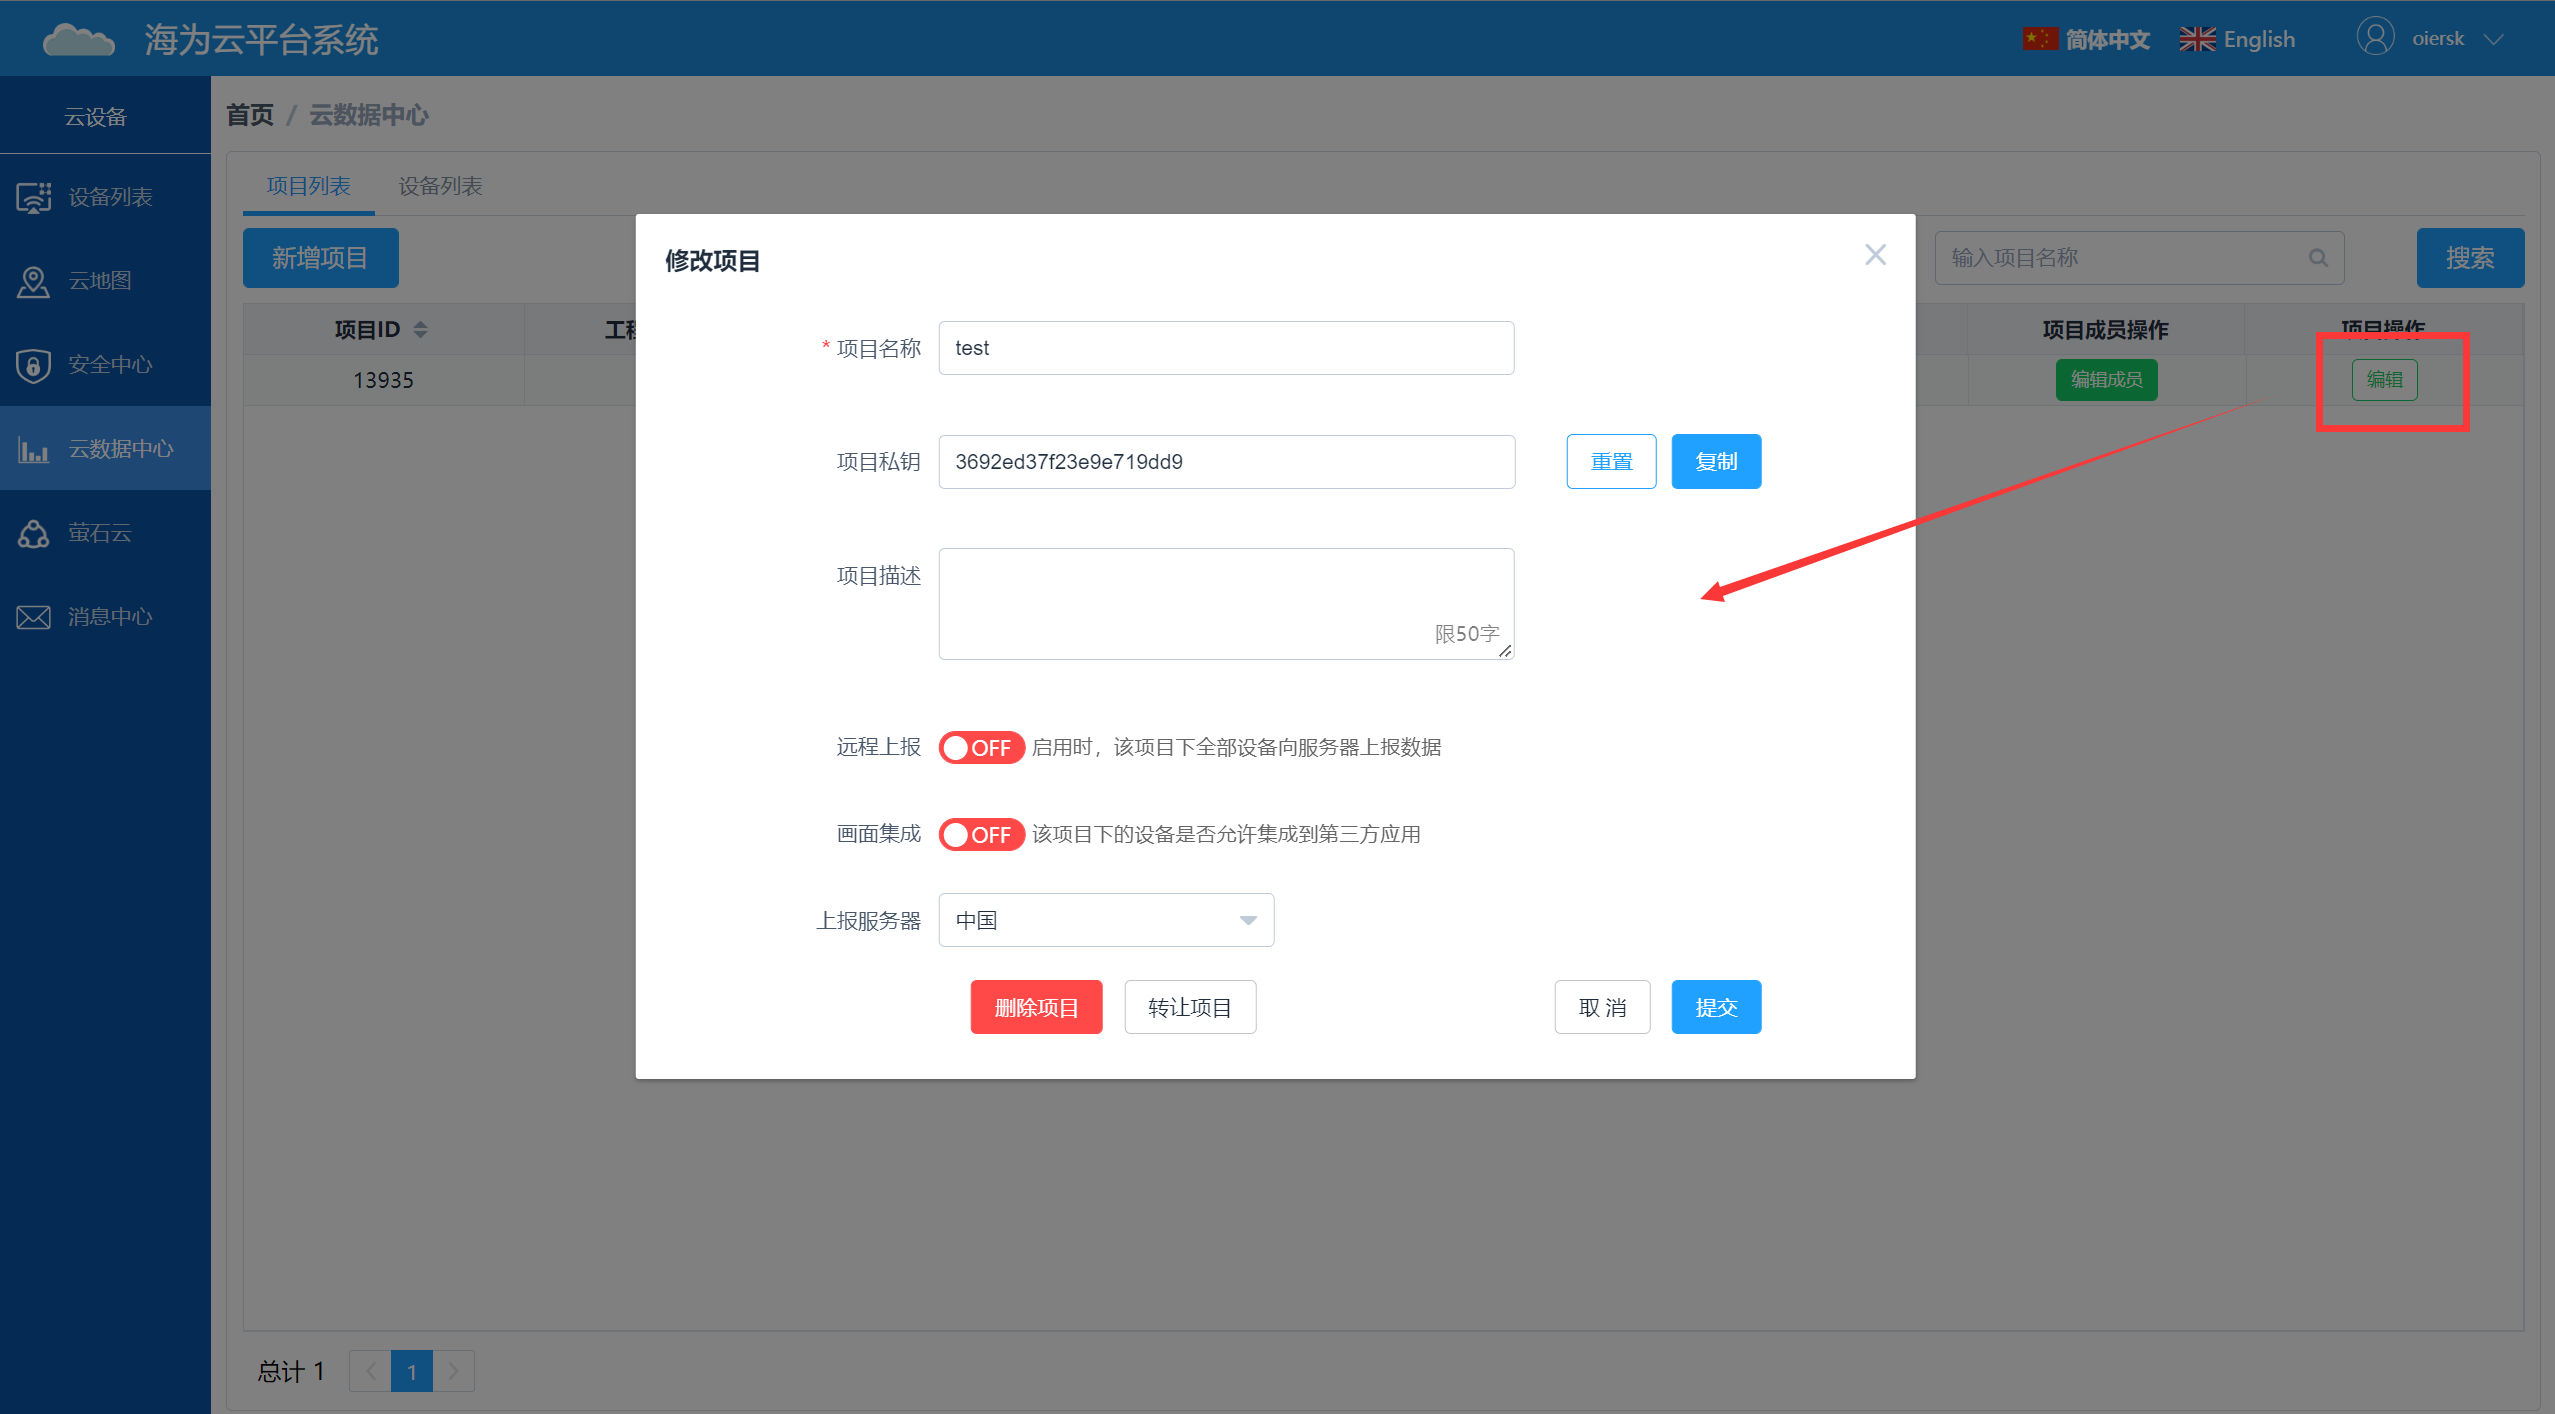Click the resize handle of 项目描述 textarea
The width and height of the screenshot is (2555, 1414).
(x=1505, y=651)
